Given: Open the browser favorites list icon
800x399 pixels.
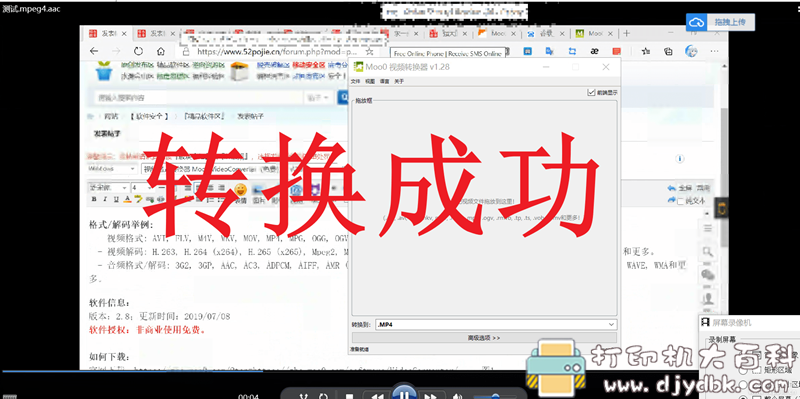Looking at the screenshot, I should point(646,51).
